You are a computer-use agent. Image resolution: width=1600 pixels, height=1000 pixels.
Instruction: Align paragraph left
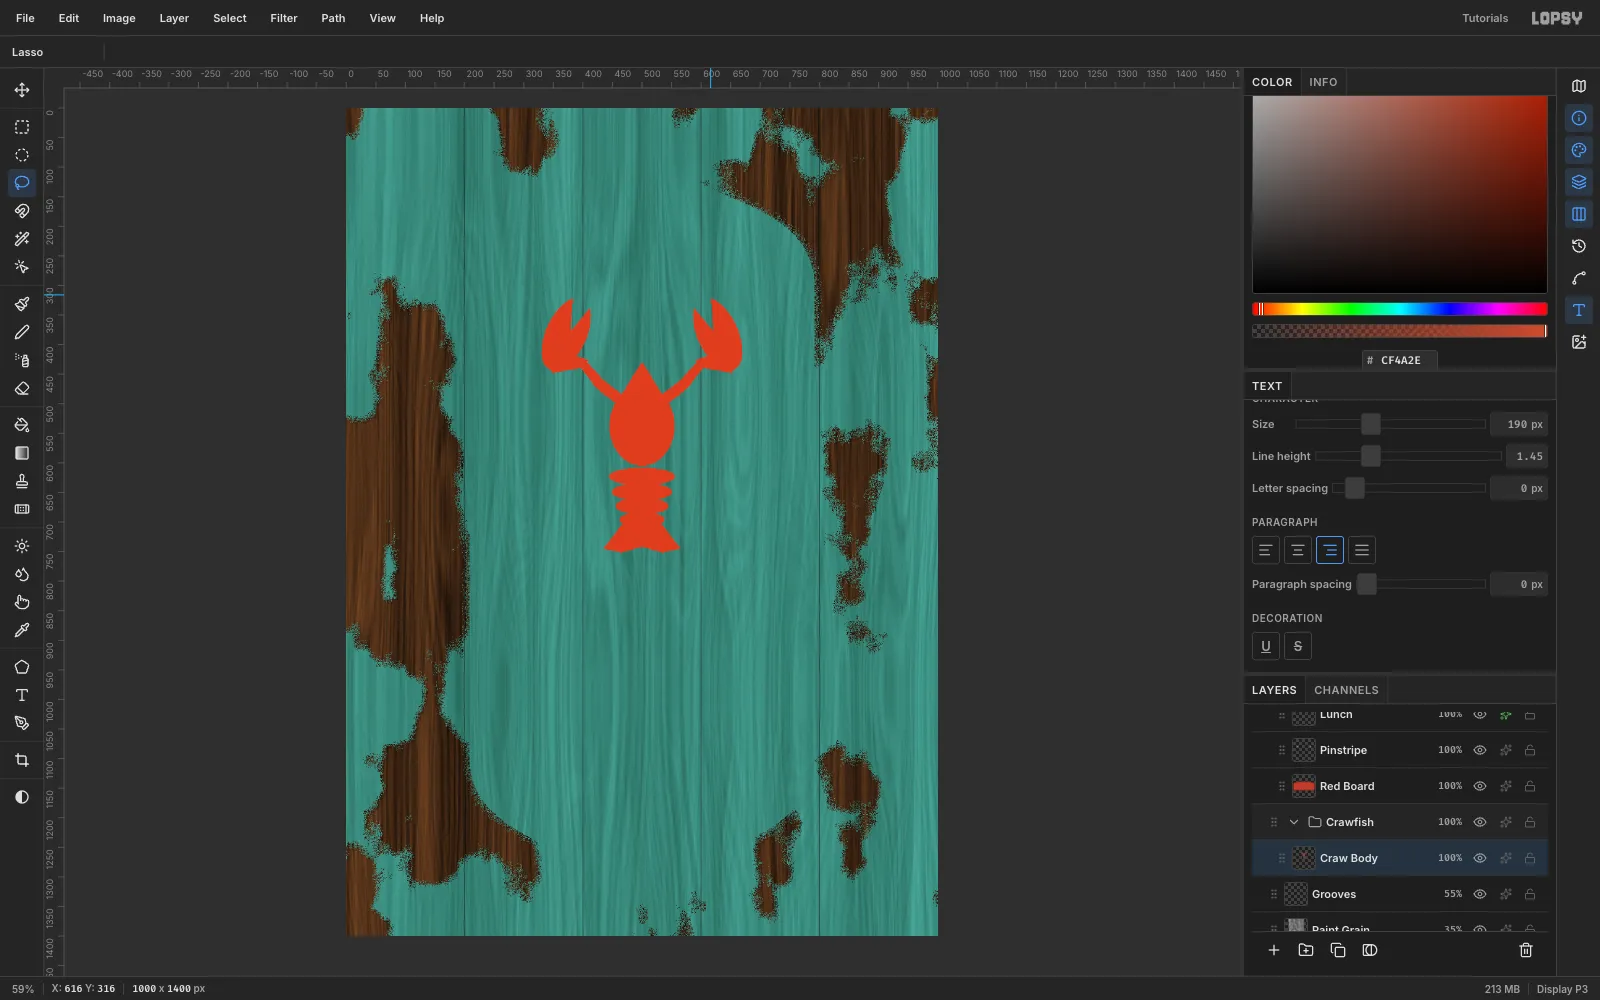coord(1266,550)
